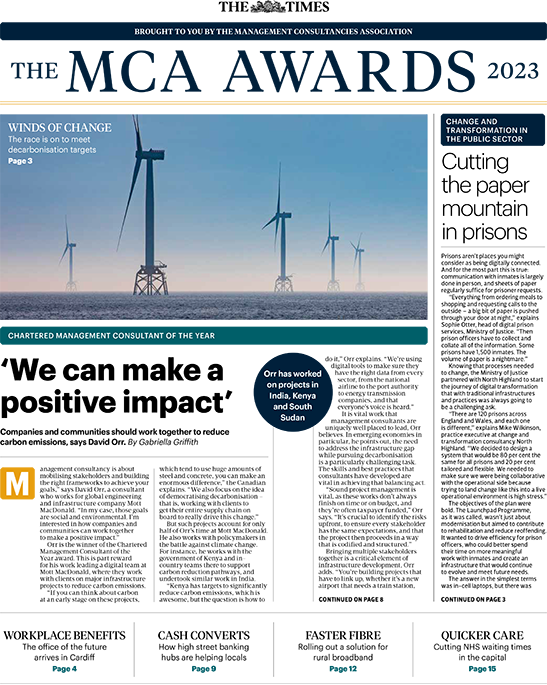
Task: Go to 'Page 4' teaser link
Action: (x=65, y=668)
